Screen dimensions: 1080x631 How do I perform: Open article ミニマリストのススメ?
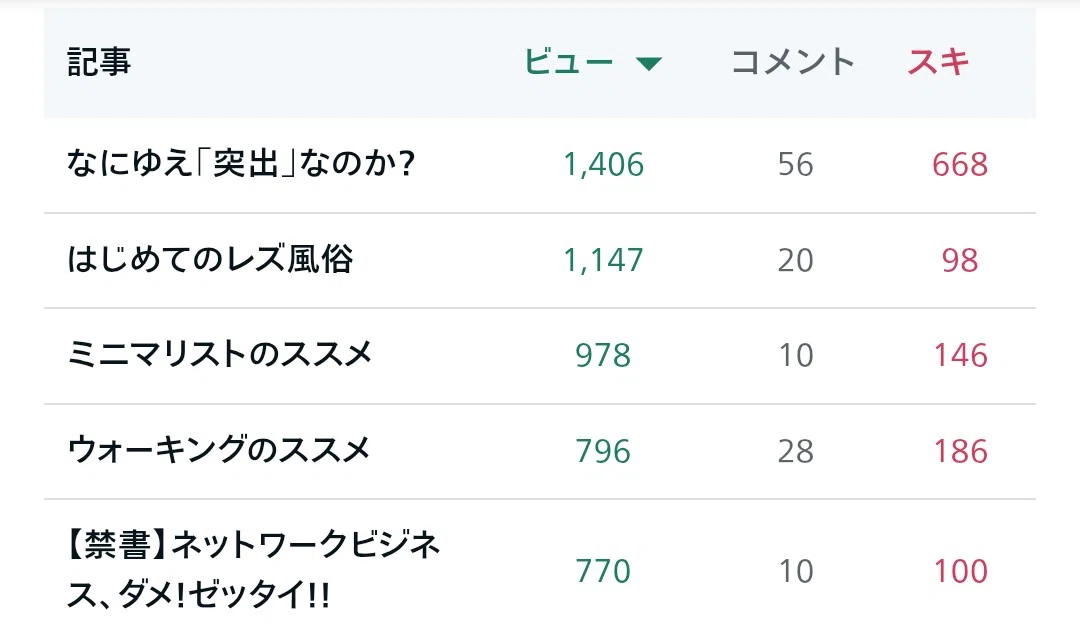(x=220, y=355)
